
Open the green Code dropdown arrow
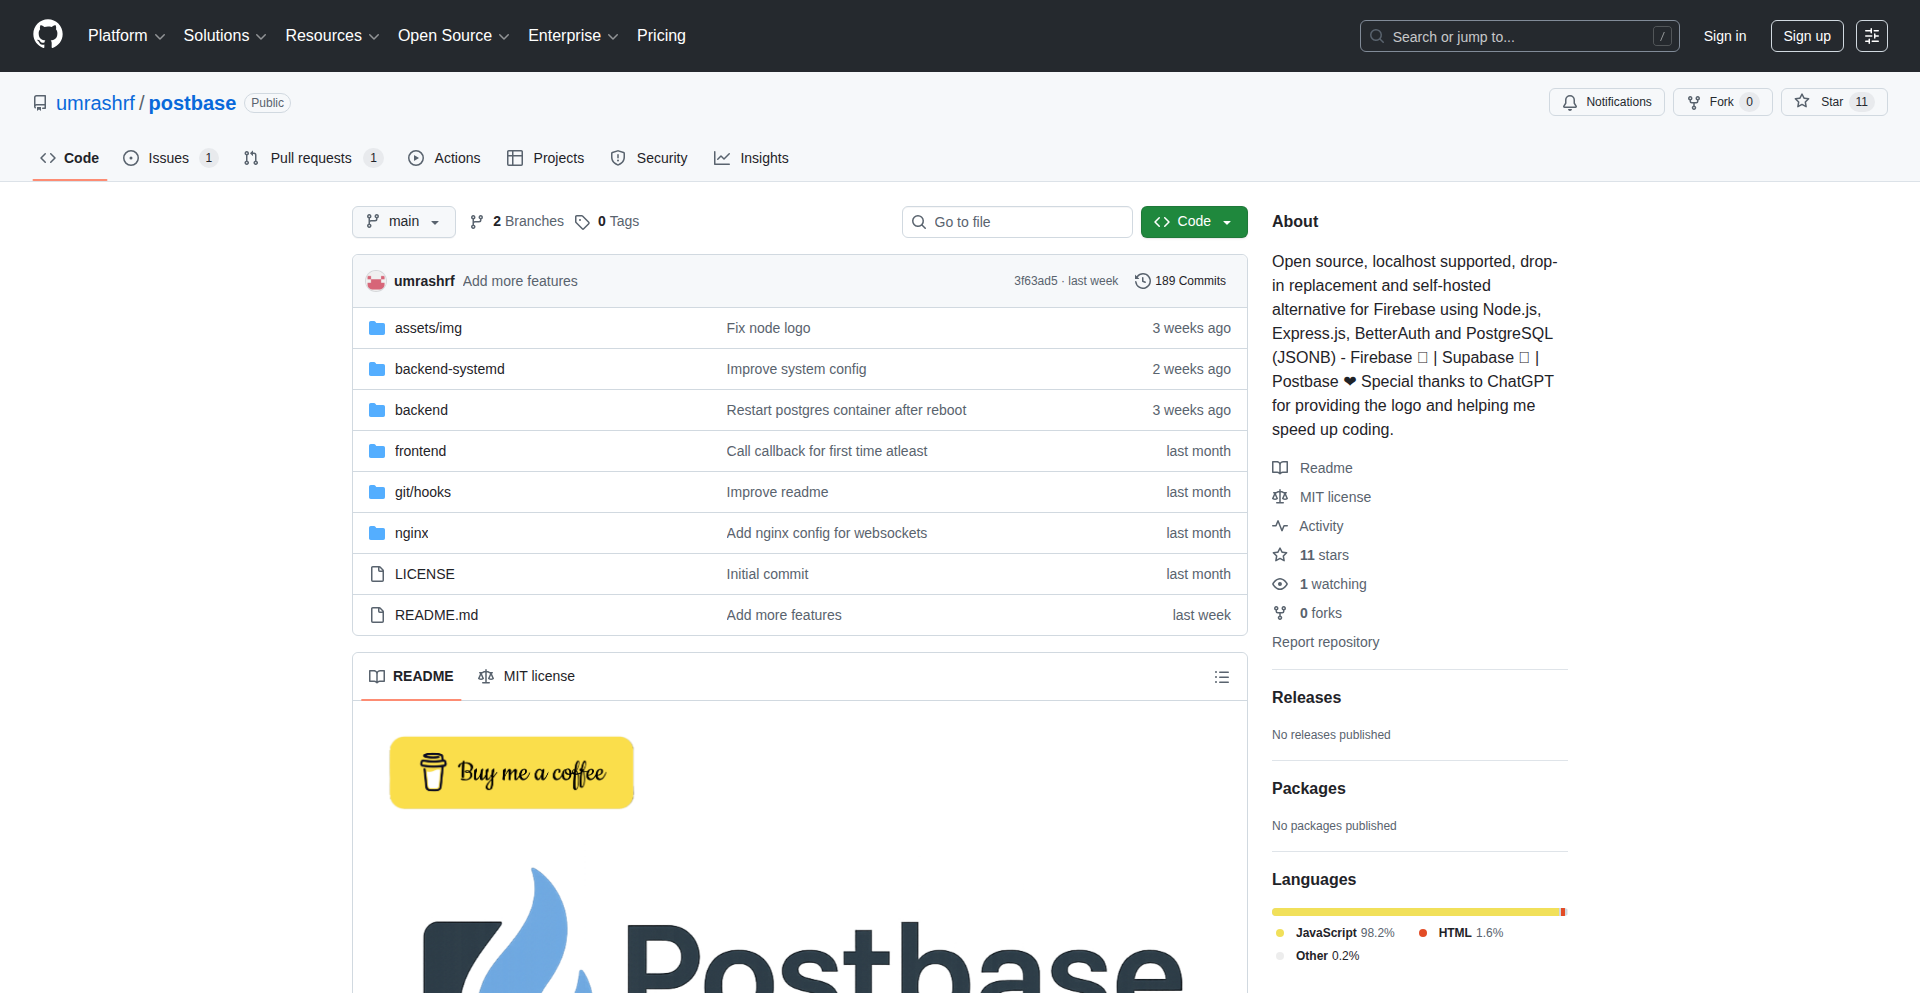pyautogui.click(x=1227, y=221)
